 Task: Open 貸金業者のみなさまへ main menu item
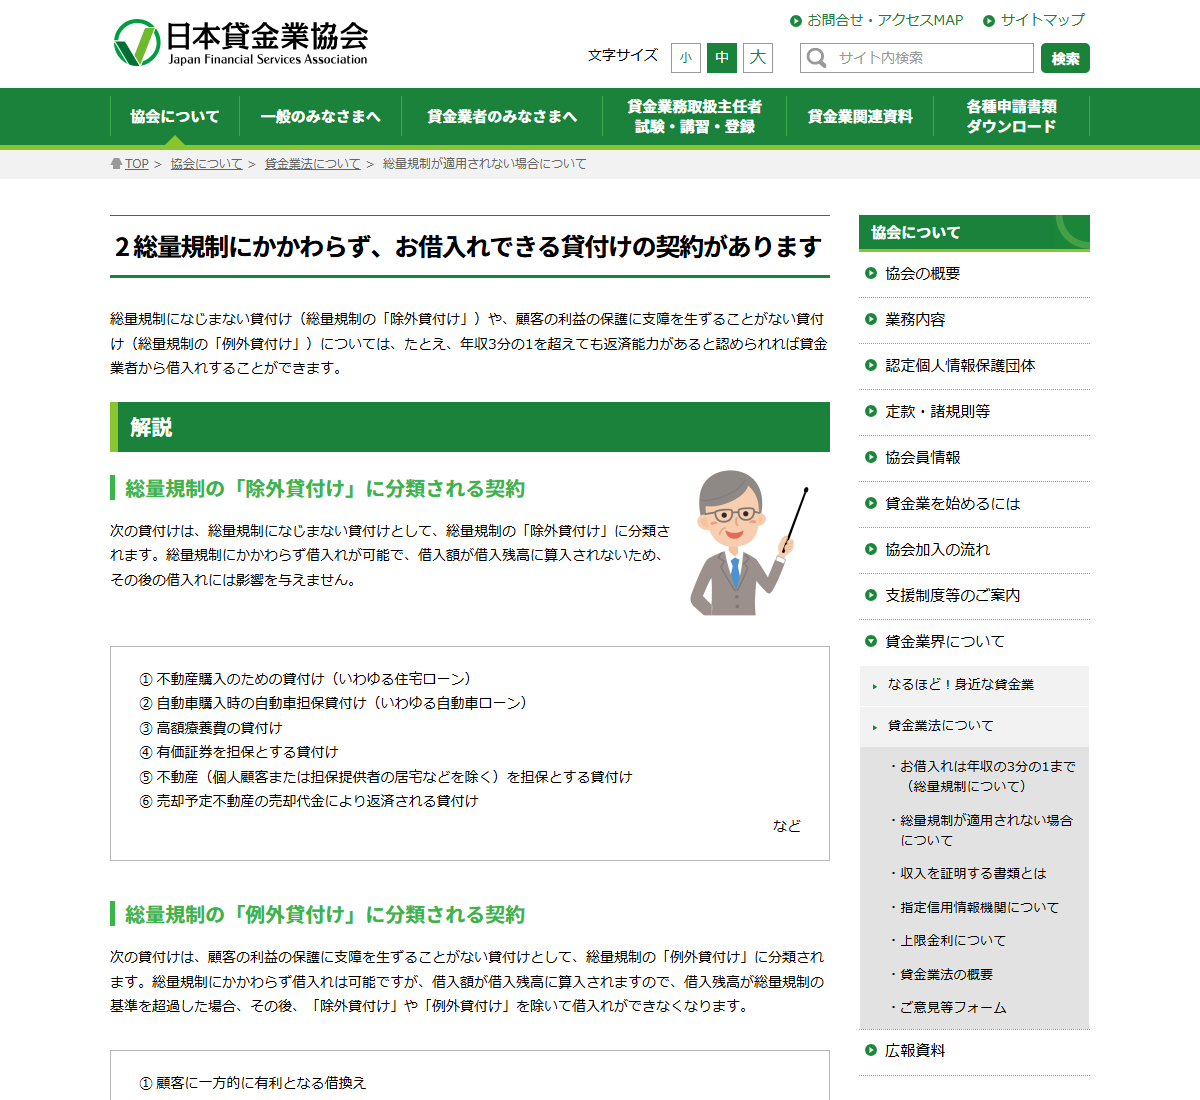[x=502, y=116]
